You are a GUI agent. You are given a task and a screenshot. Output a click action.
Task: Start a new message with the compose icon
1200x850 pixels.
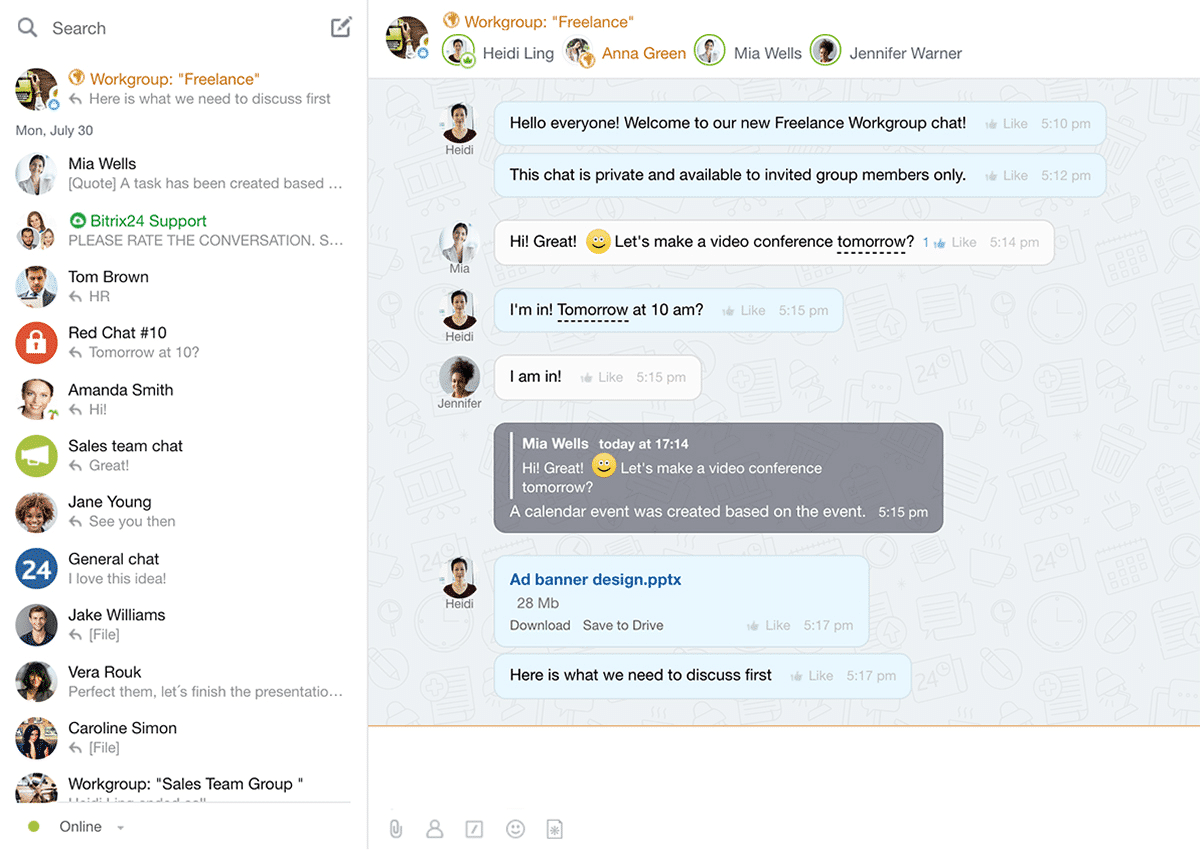pos(340,27)
